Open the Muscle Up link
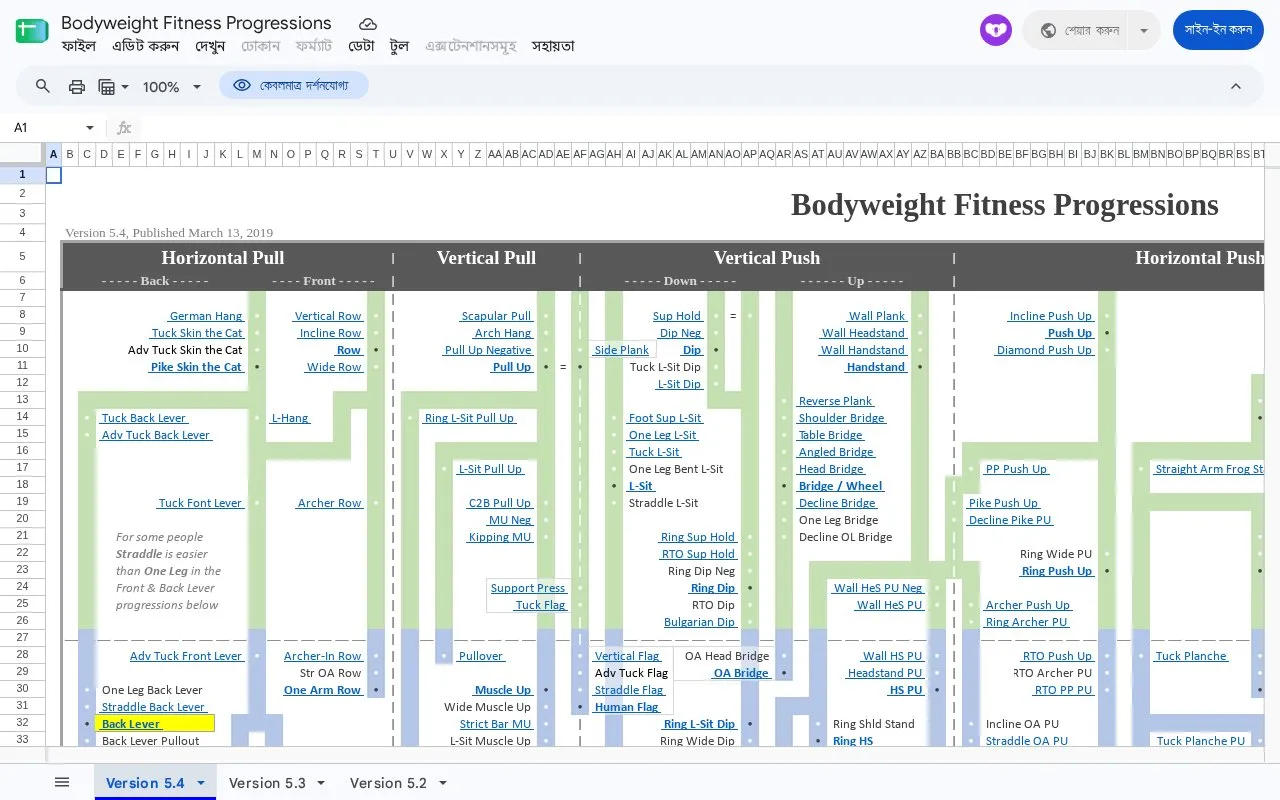Viewport: 1280px width, 800px height. click(x=503, y=690)
